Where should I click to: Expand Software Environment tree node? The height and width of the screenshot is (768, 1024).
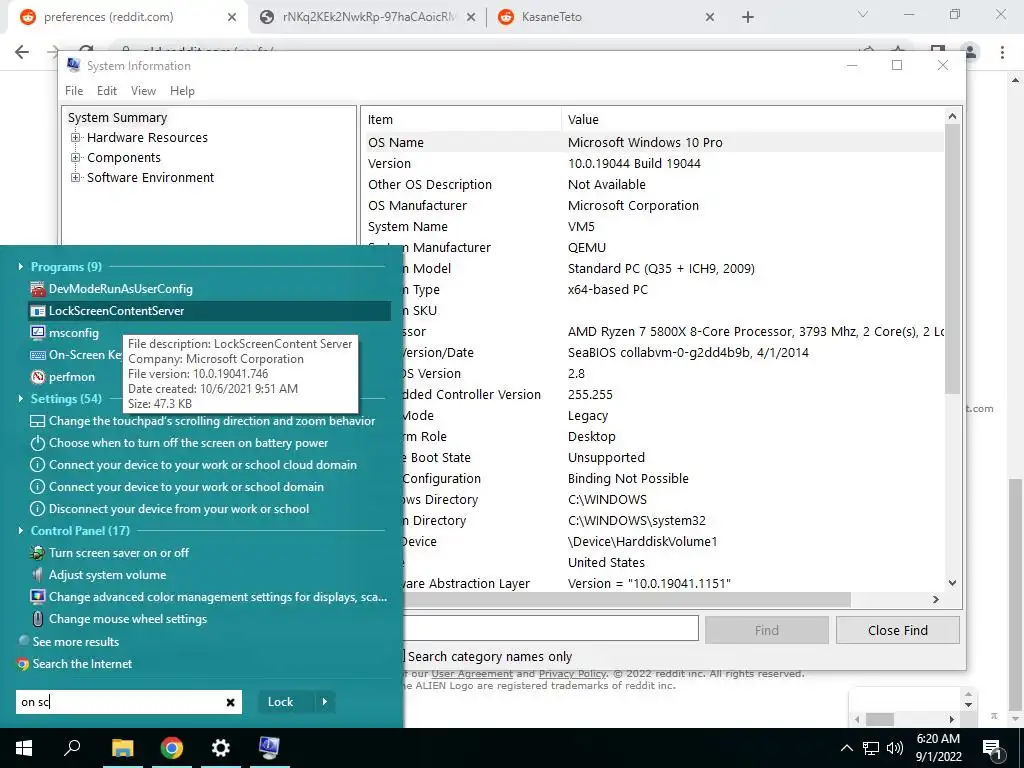[x=76, y=178]
